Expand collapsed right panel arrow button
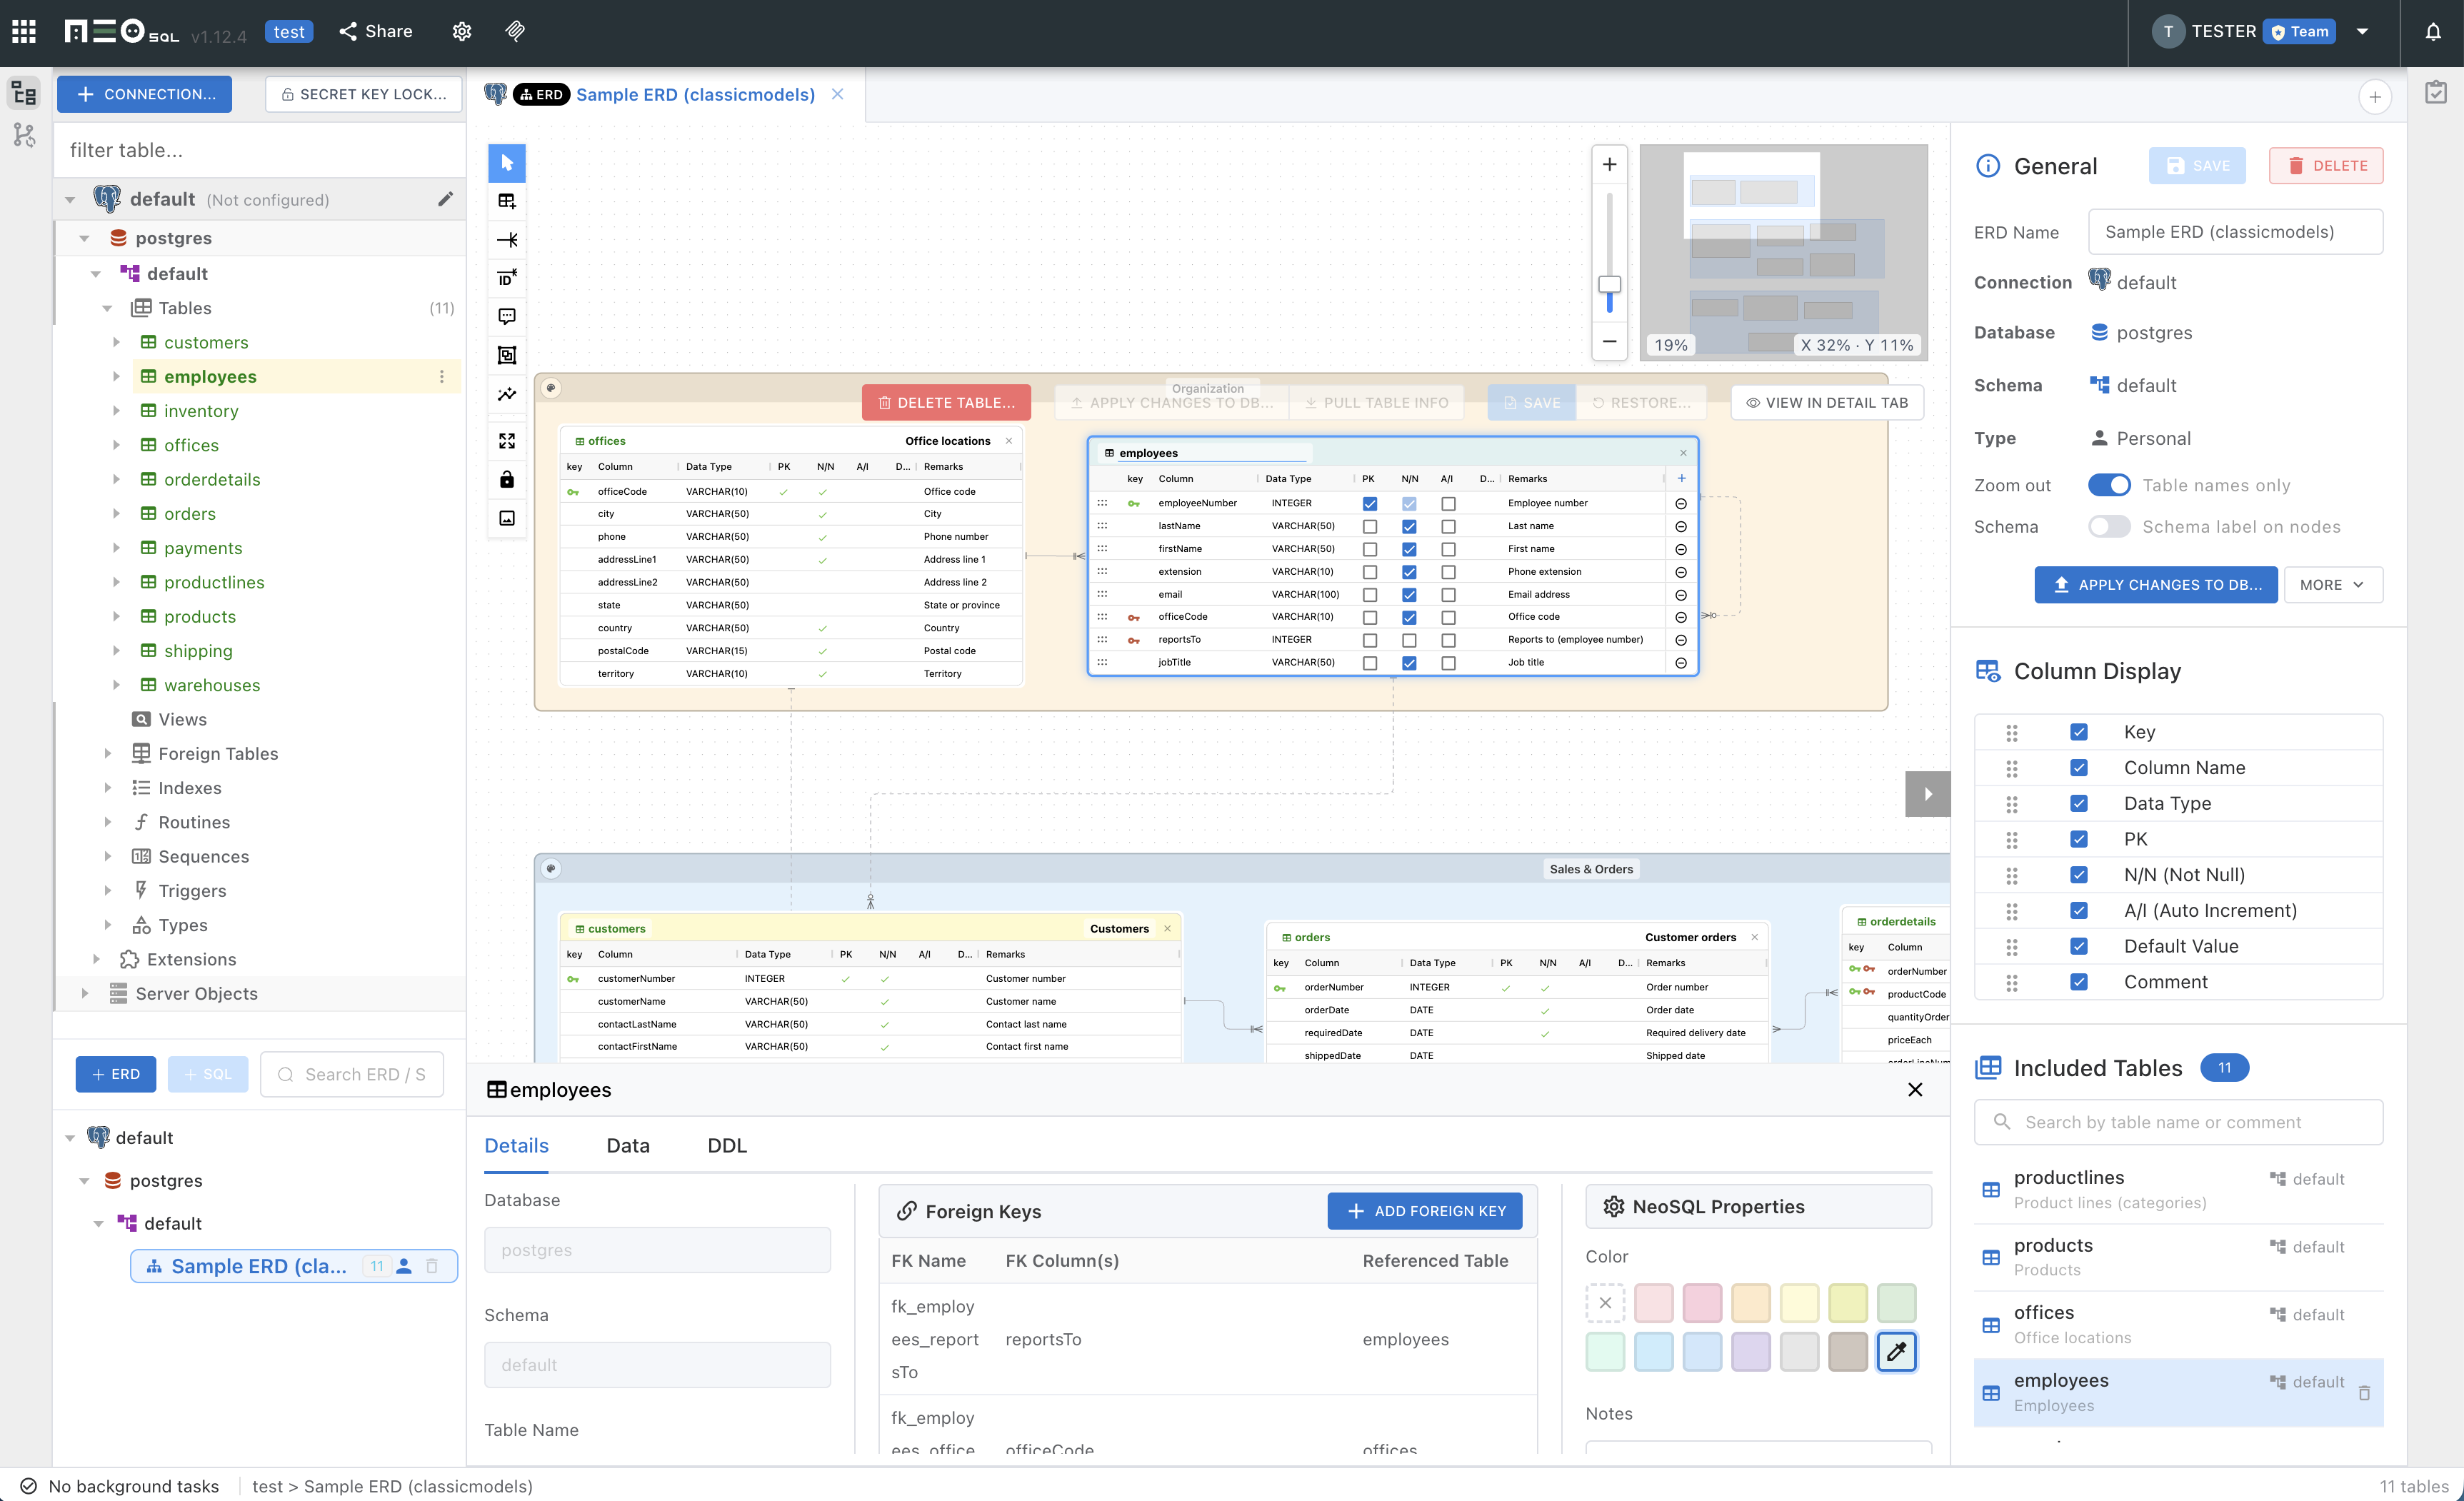The height and width of the screenshot is (1501, 2464). [1927, 794]
